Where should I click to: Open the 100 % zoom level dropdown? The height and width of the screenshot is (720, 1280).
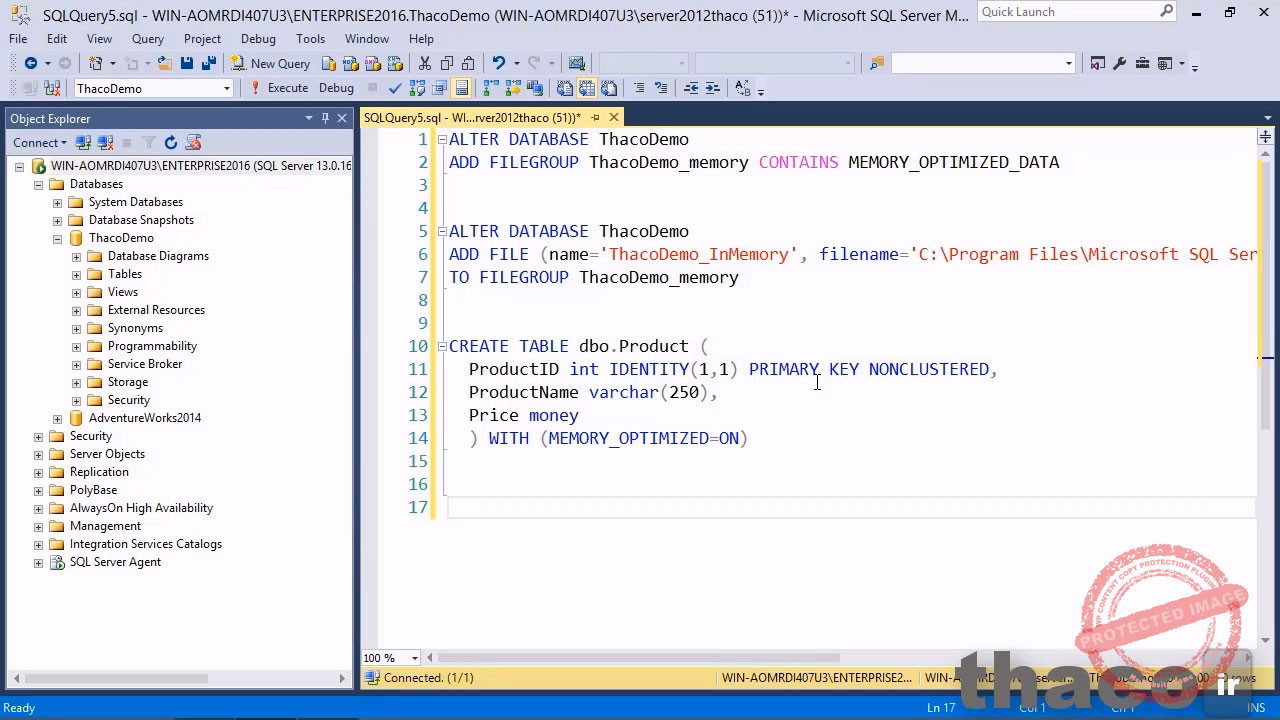[414, 658]
